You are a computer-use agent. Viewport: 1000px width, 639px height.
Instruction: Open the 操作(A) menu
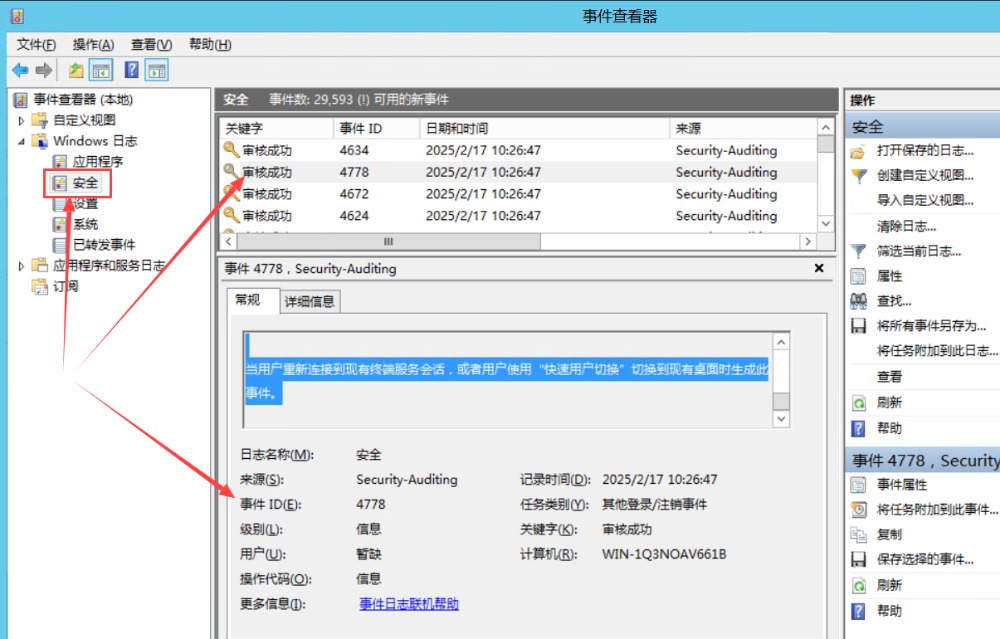click(x=93, y=45)
